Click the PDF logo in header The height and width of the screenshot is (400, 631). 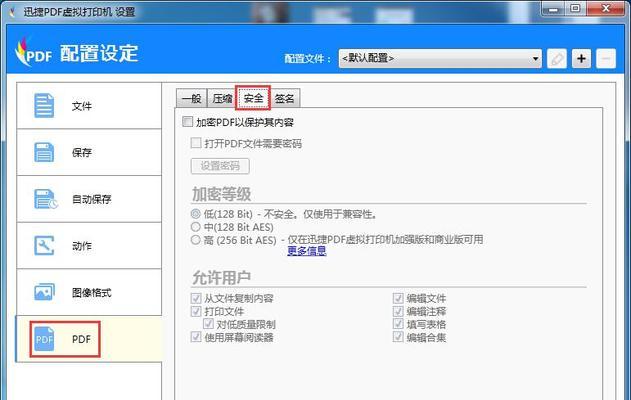click(x=33, y=52)
